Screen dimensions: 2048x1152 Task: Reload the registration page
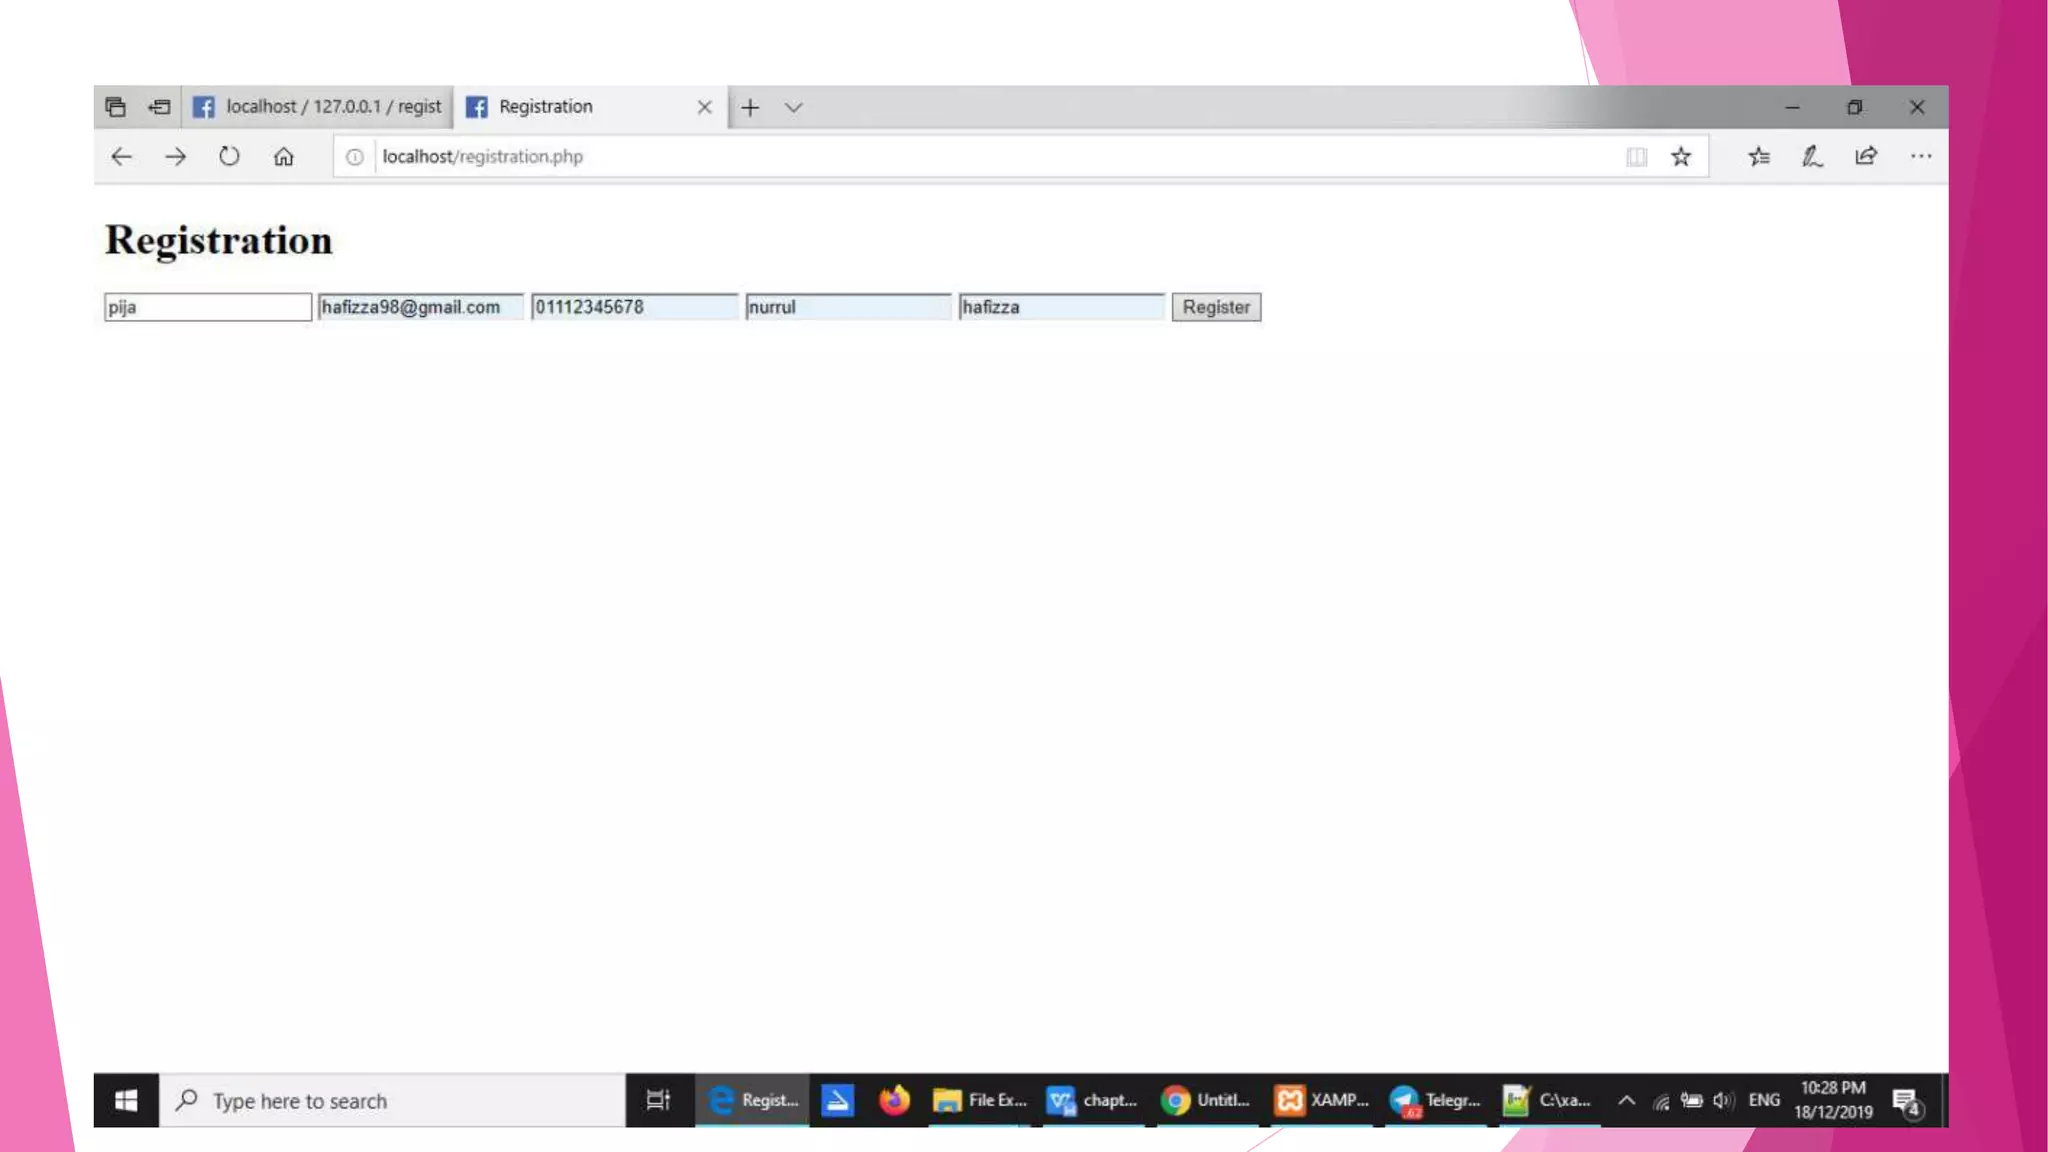[229, 157]
